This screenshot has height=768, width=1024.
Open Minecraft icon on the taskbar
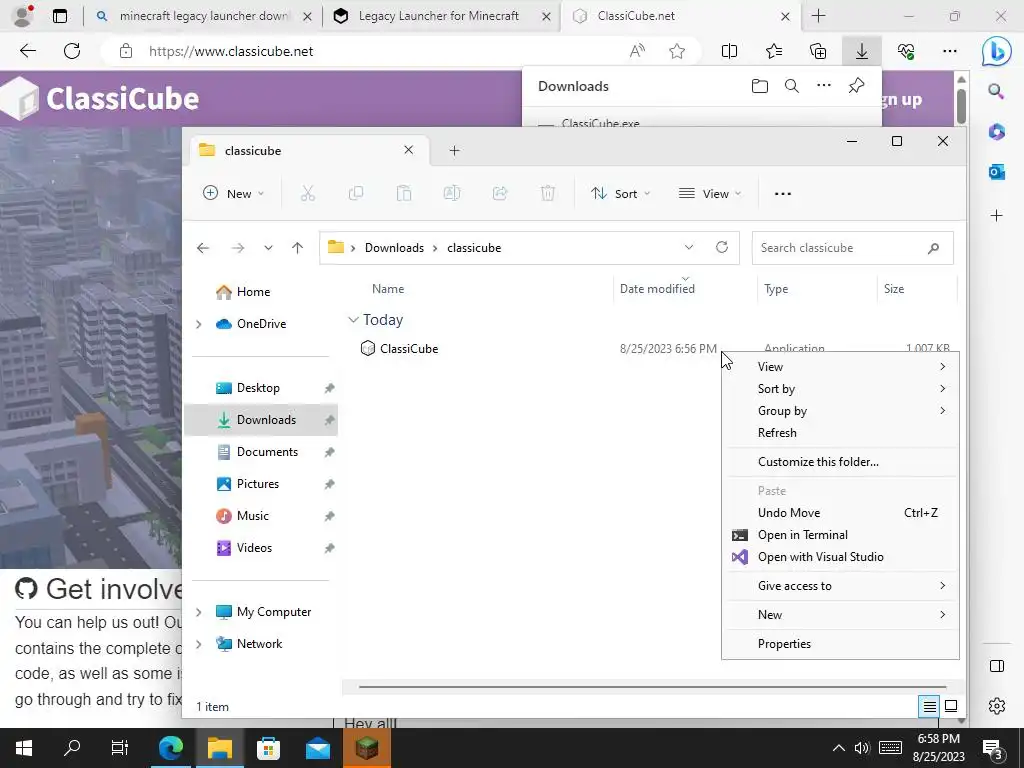point(367,748)
